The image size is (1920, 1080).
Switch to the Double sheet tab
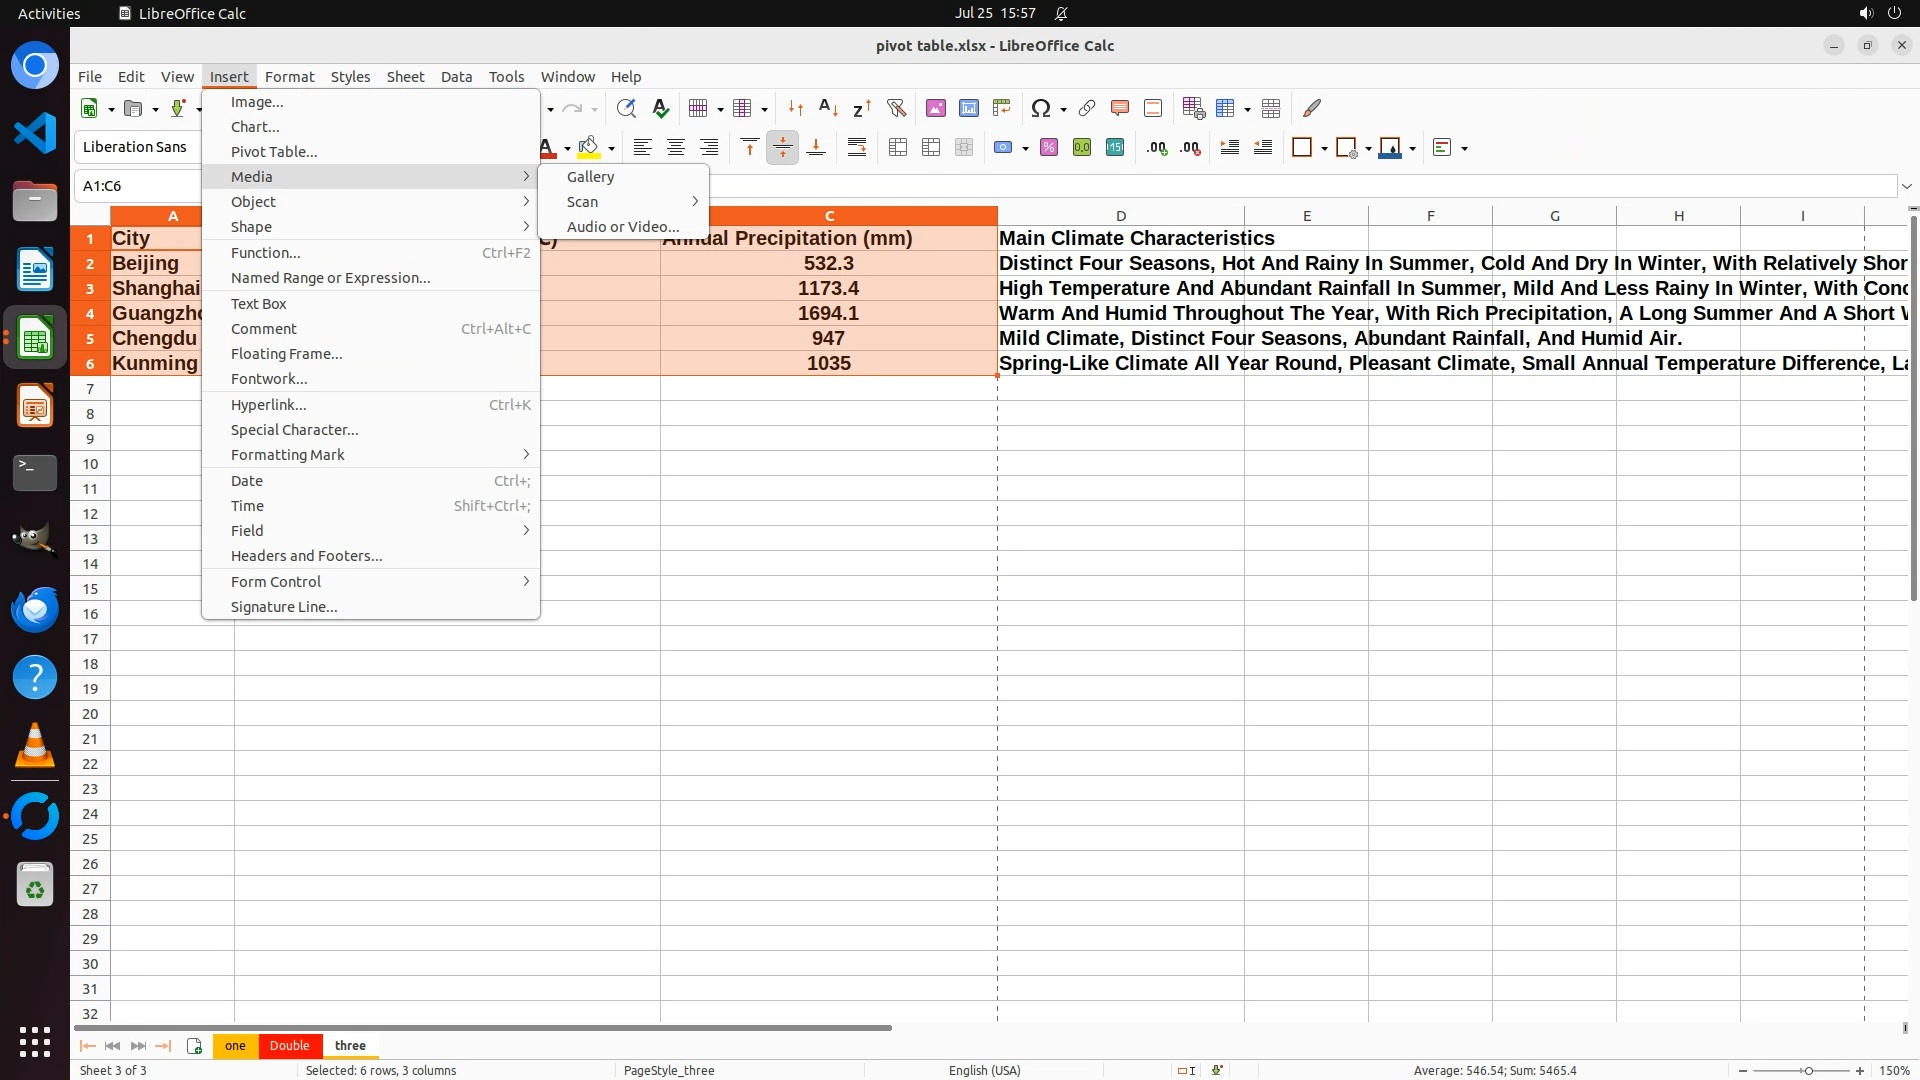[x=289, y=1045]
